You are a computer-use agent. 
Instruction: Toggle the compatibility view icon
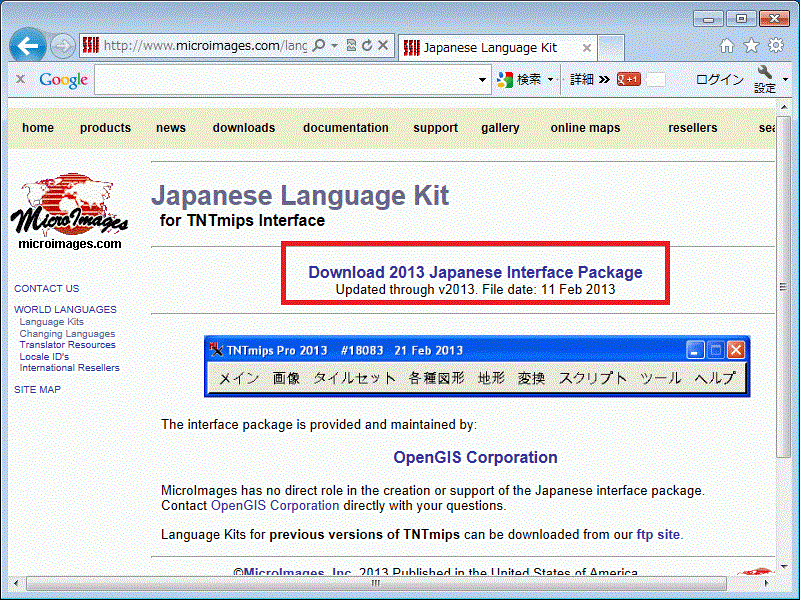click(351, 46)
